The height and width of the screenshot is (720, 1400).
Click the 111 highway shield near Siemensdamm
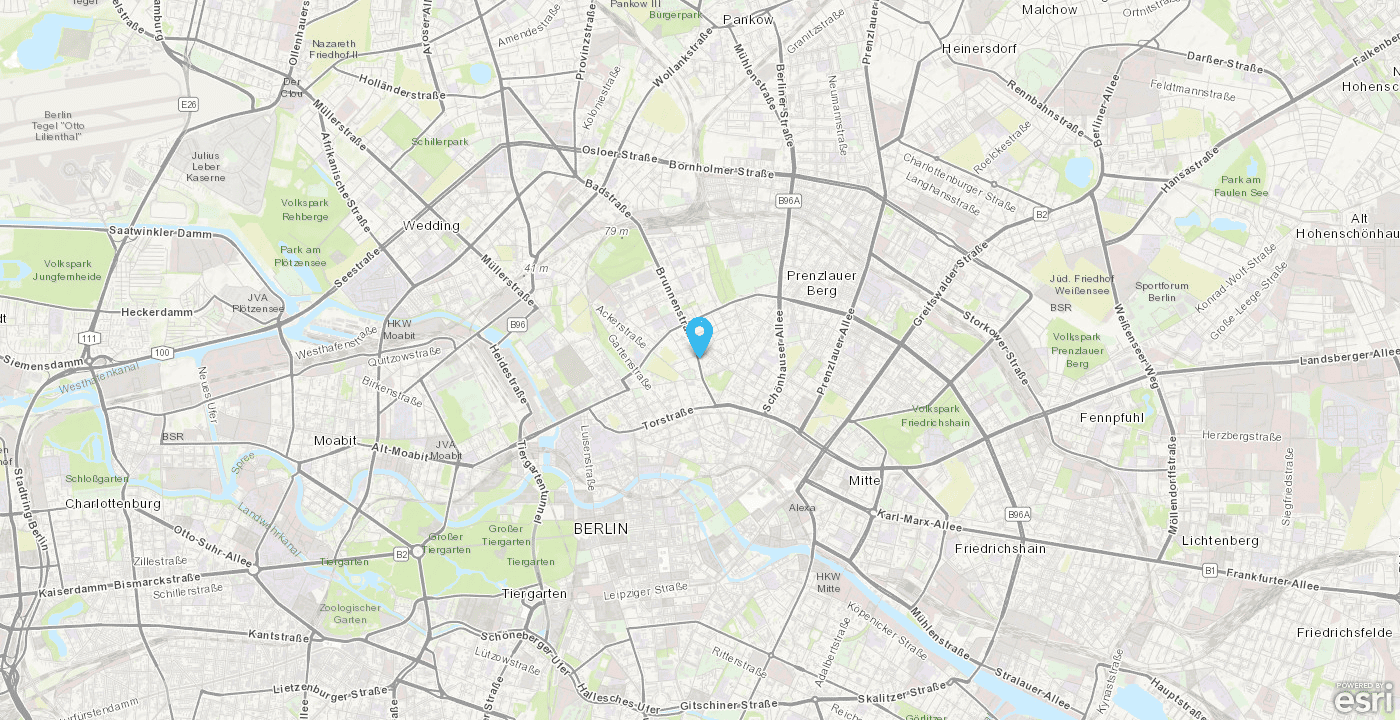(x=91, y=338)
